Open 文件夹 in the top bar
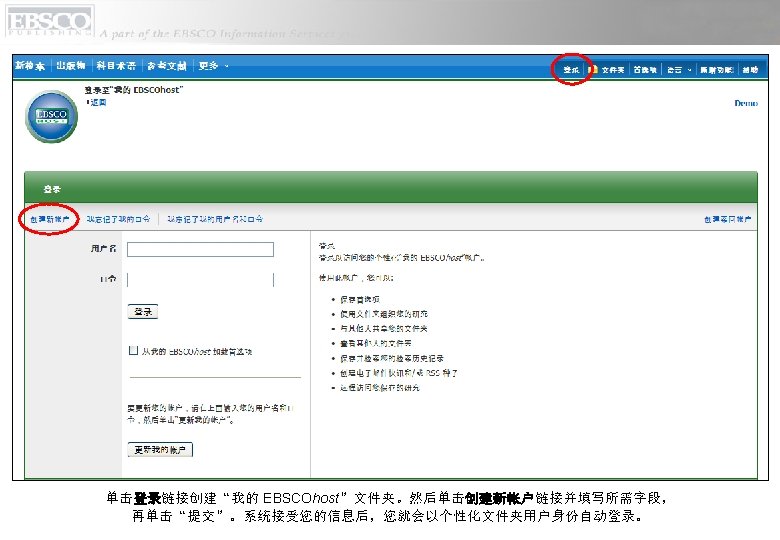Viewport: 780px width, 540px height. [613, 70]
